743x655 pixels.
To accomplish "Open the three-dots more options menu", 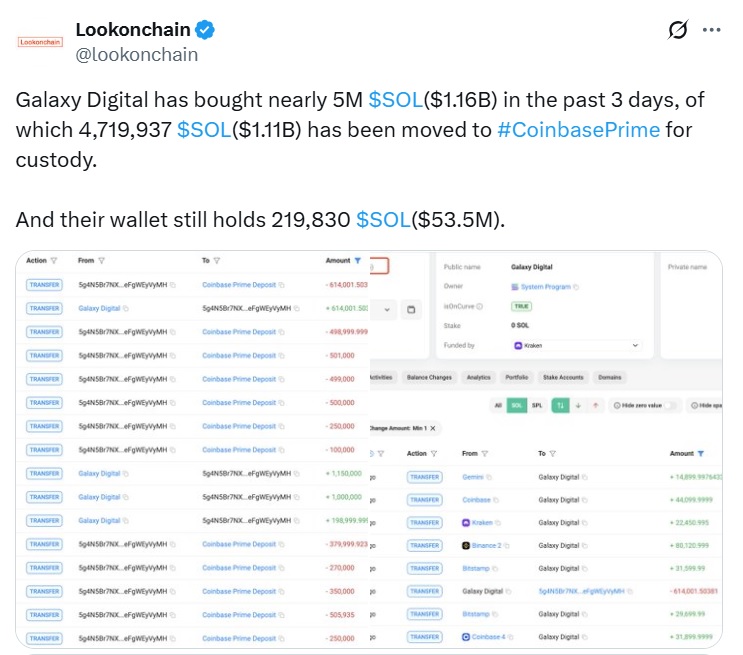I will coord(711,30).
